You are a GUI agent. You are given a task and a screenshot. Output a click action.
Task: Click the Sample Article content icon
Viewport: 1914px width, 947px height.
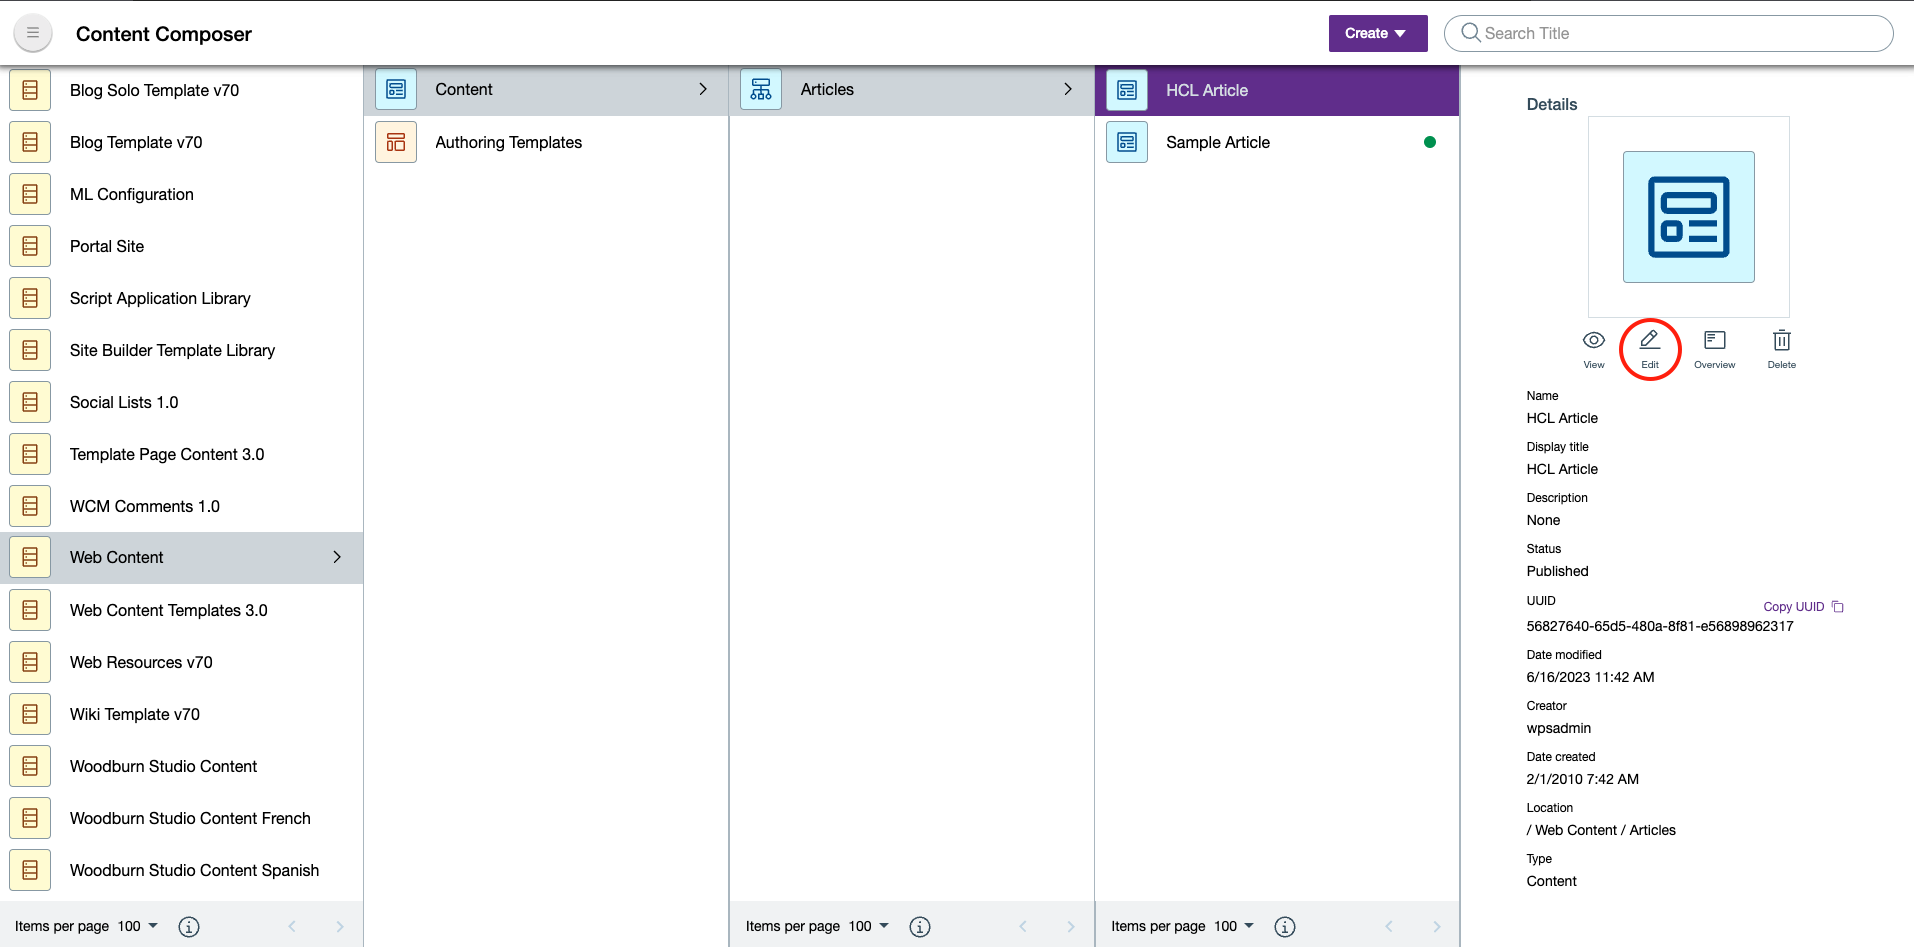(1127, 142)
